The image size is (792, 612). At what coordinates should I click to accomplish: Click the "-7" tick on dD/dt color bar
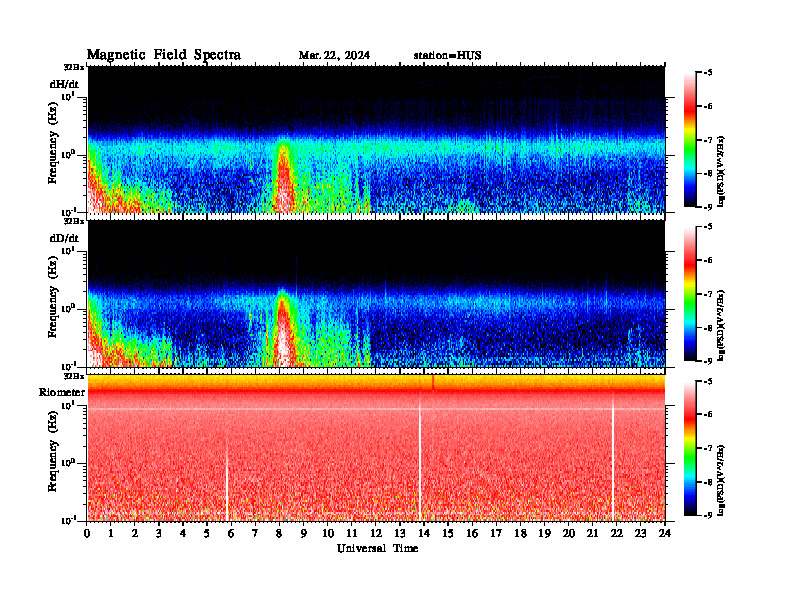(707, 294)
